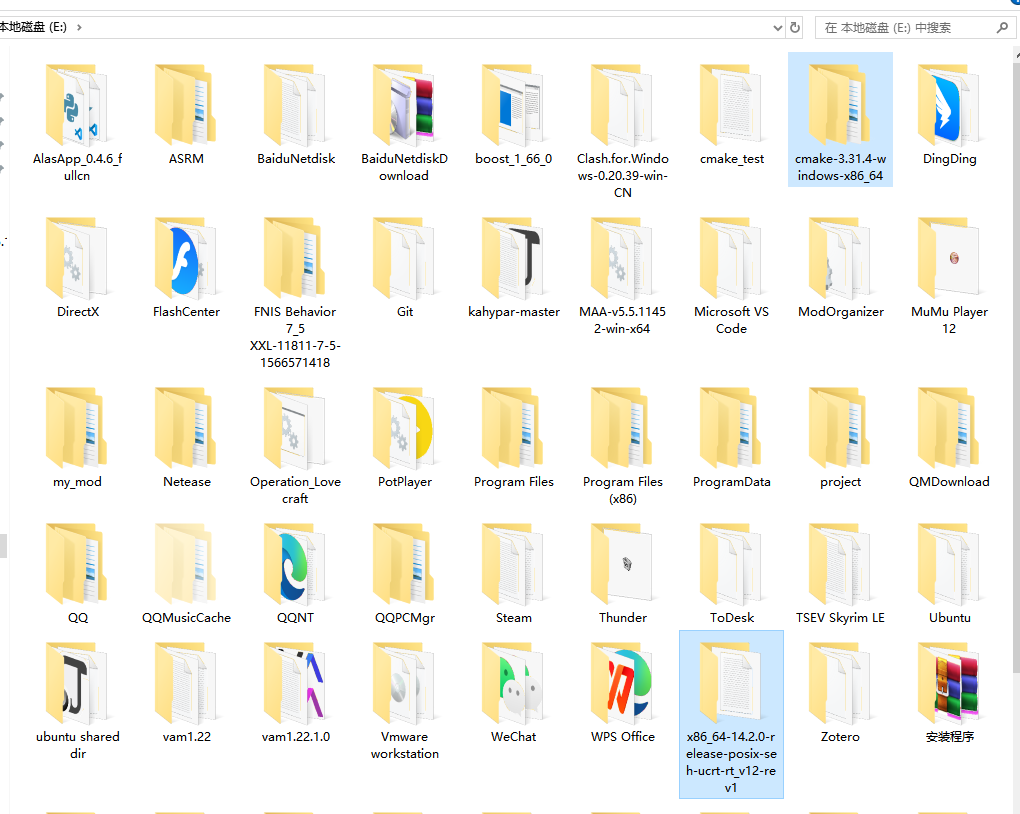Select the 安装程序 folder icon
Viewport: 1020px width, 814px height.
949,683
